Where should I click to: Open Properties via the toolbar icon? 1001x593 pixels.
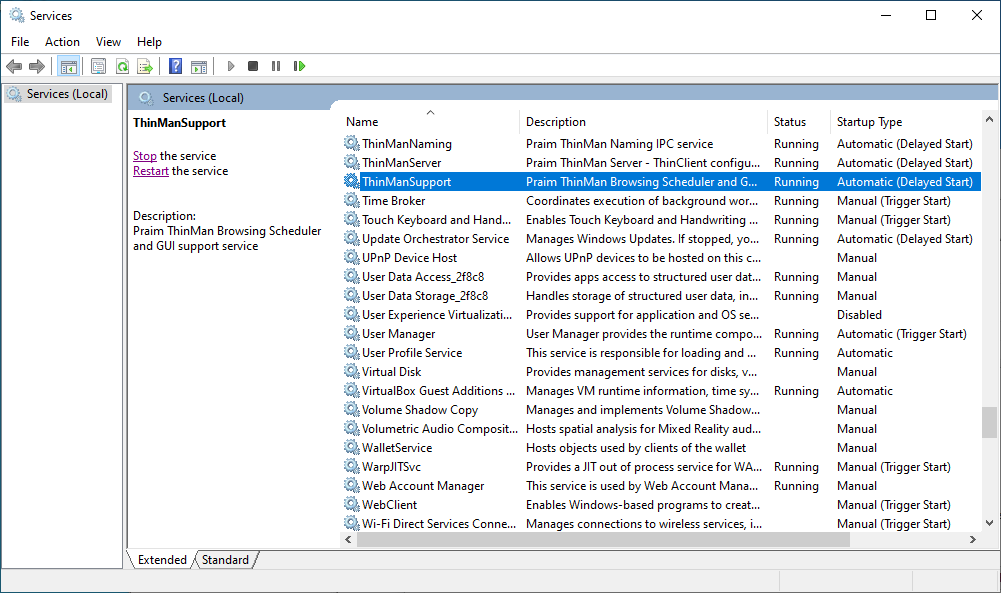98,66
